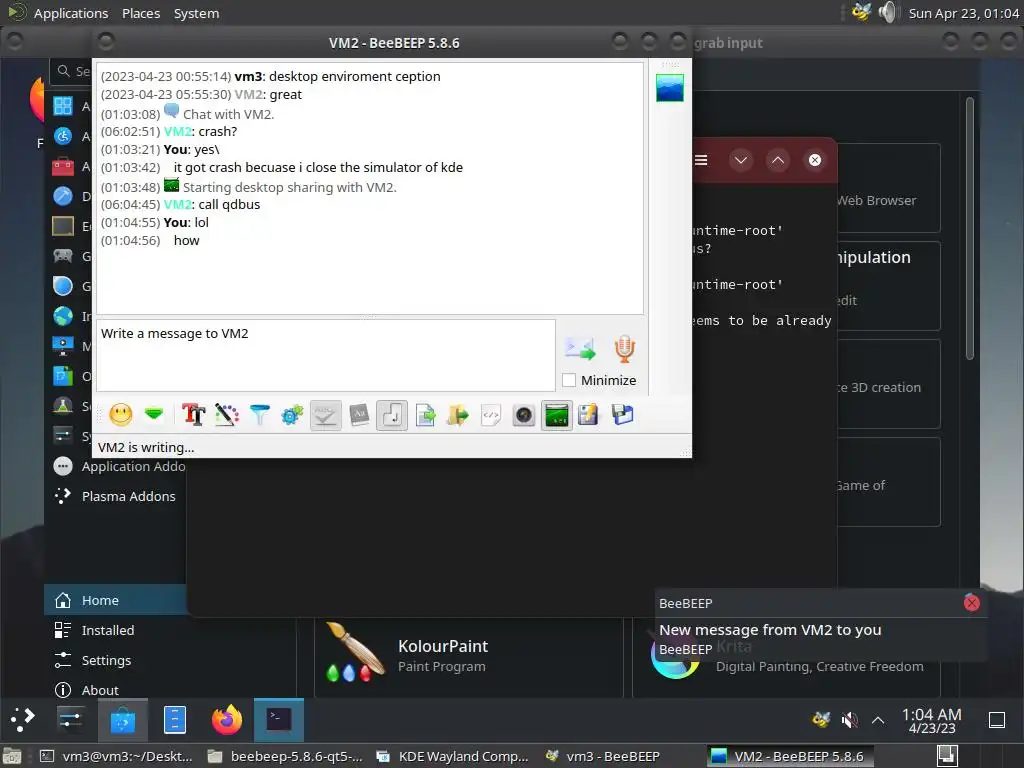Click the screenshot camera icon

click(524, 415)
